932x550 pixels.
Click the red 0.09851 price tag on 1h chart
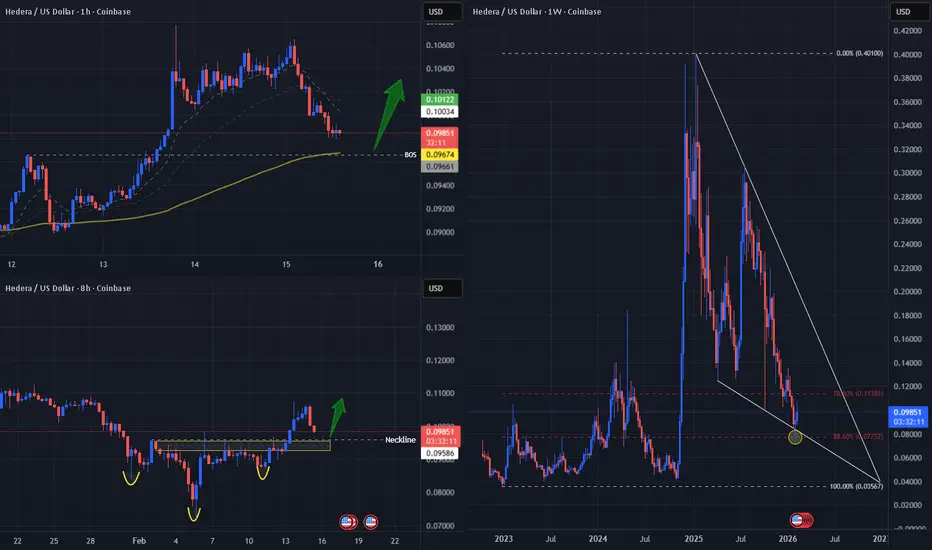(439, 138)
